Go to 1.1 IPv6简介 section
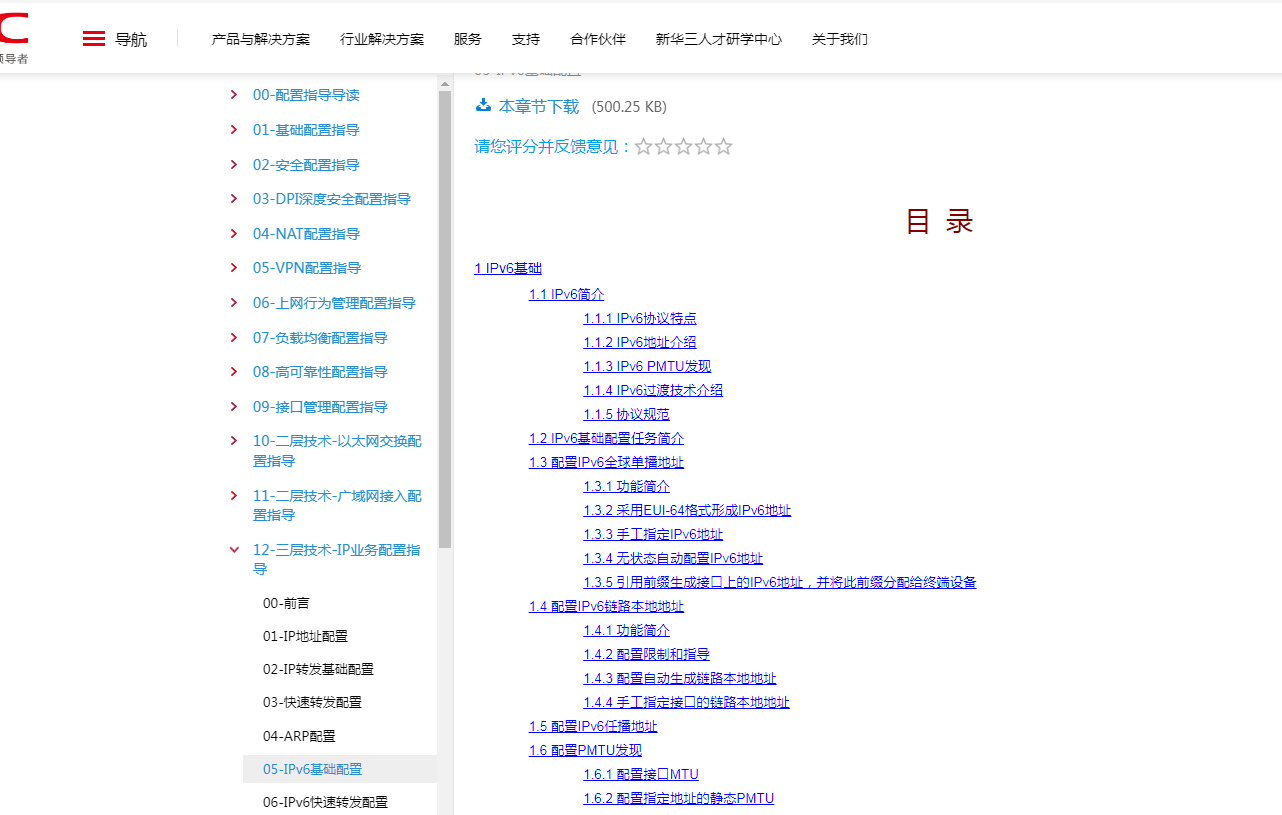 (567, 295)
